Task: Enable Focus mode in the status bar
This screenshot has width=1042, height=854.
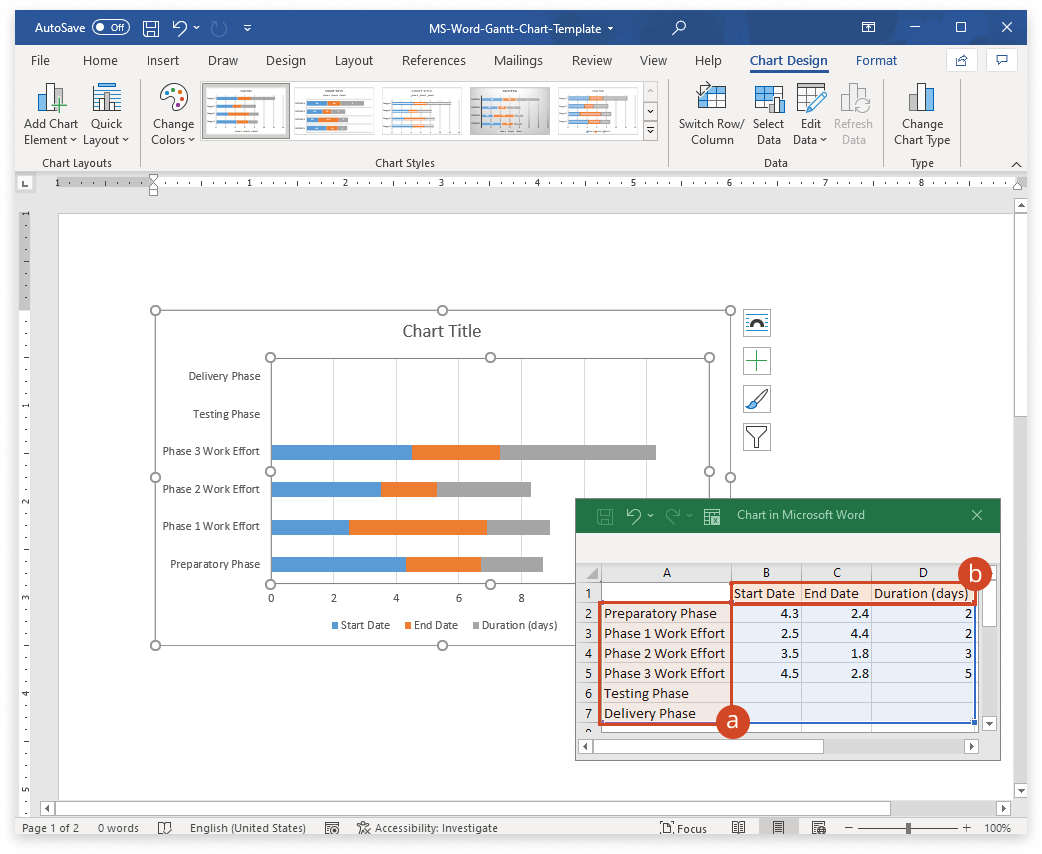Action: 684,828
